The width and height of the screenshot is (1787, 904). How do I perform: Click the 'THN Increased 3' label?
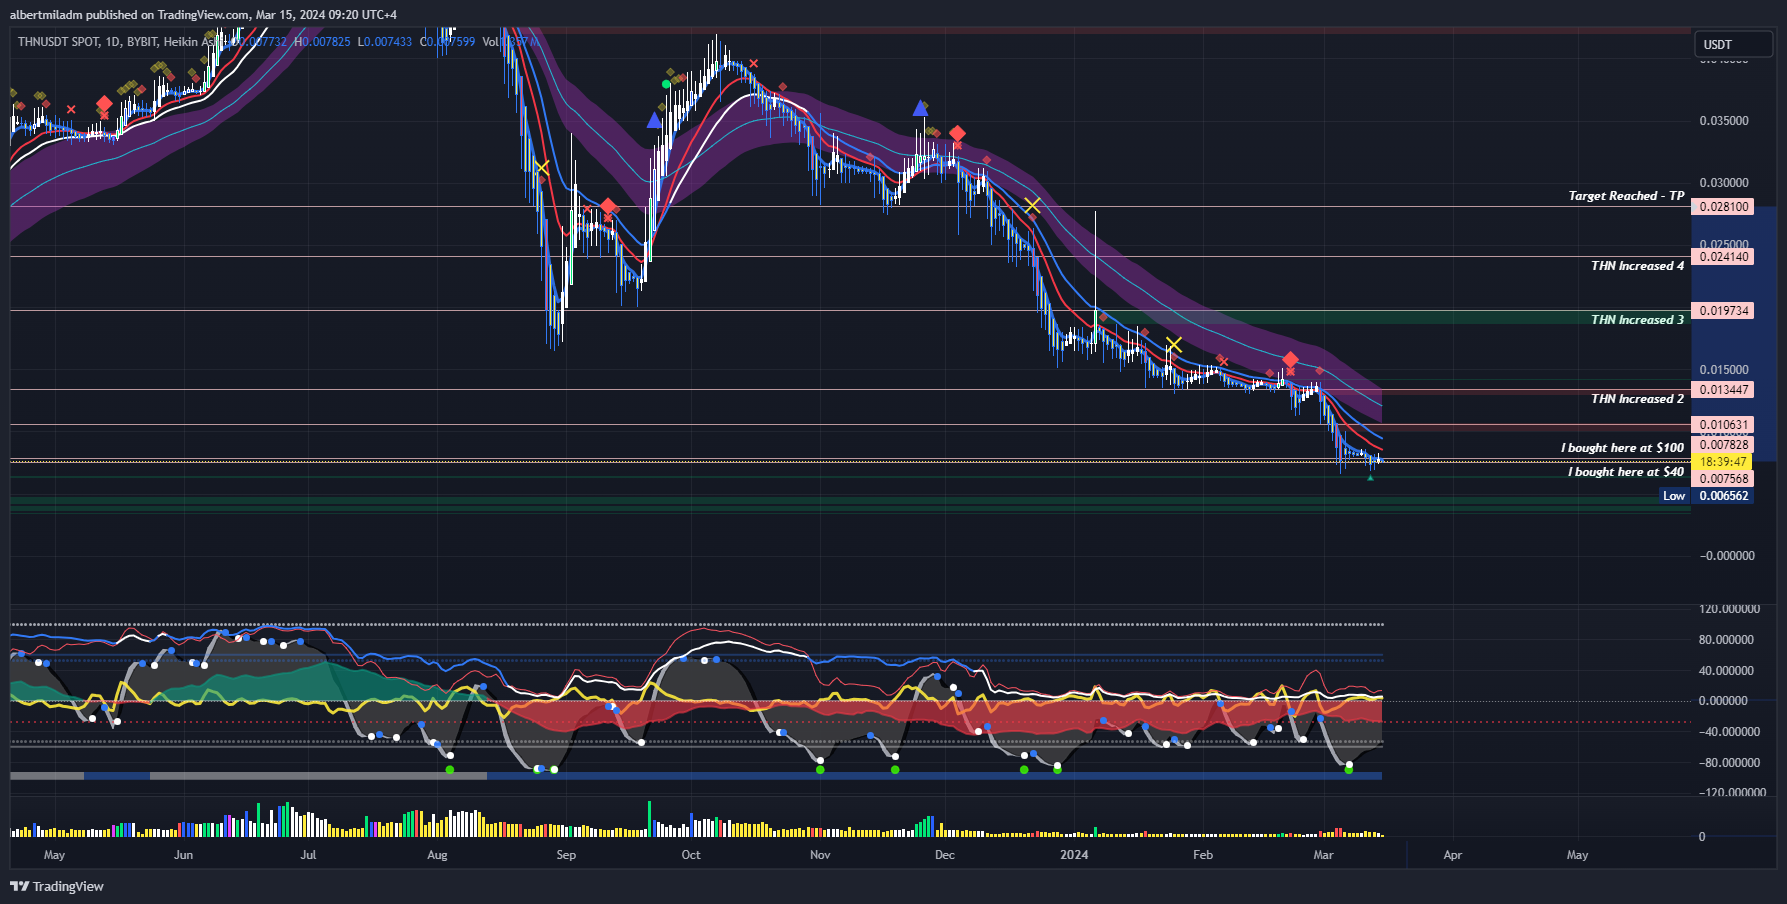pyautogui.click(x=1637, y=320)
